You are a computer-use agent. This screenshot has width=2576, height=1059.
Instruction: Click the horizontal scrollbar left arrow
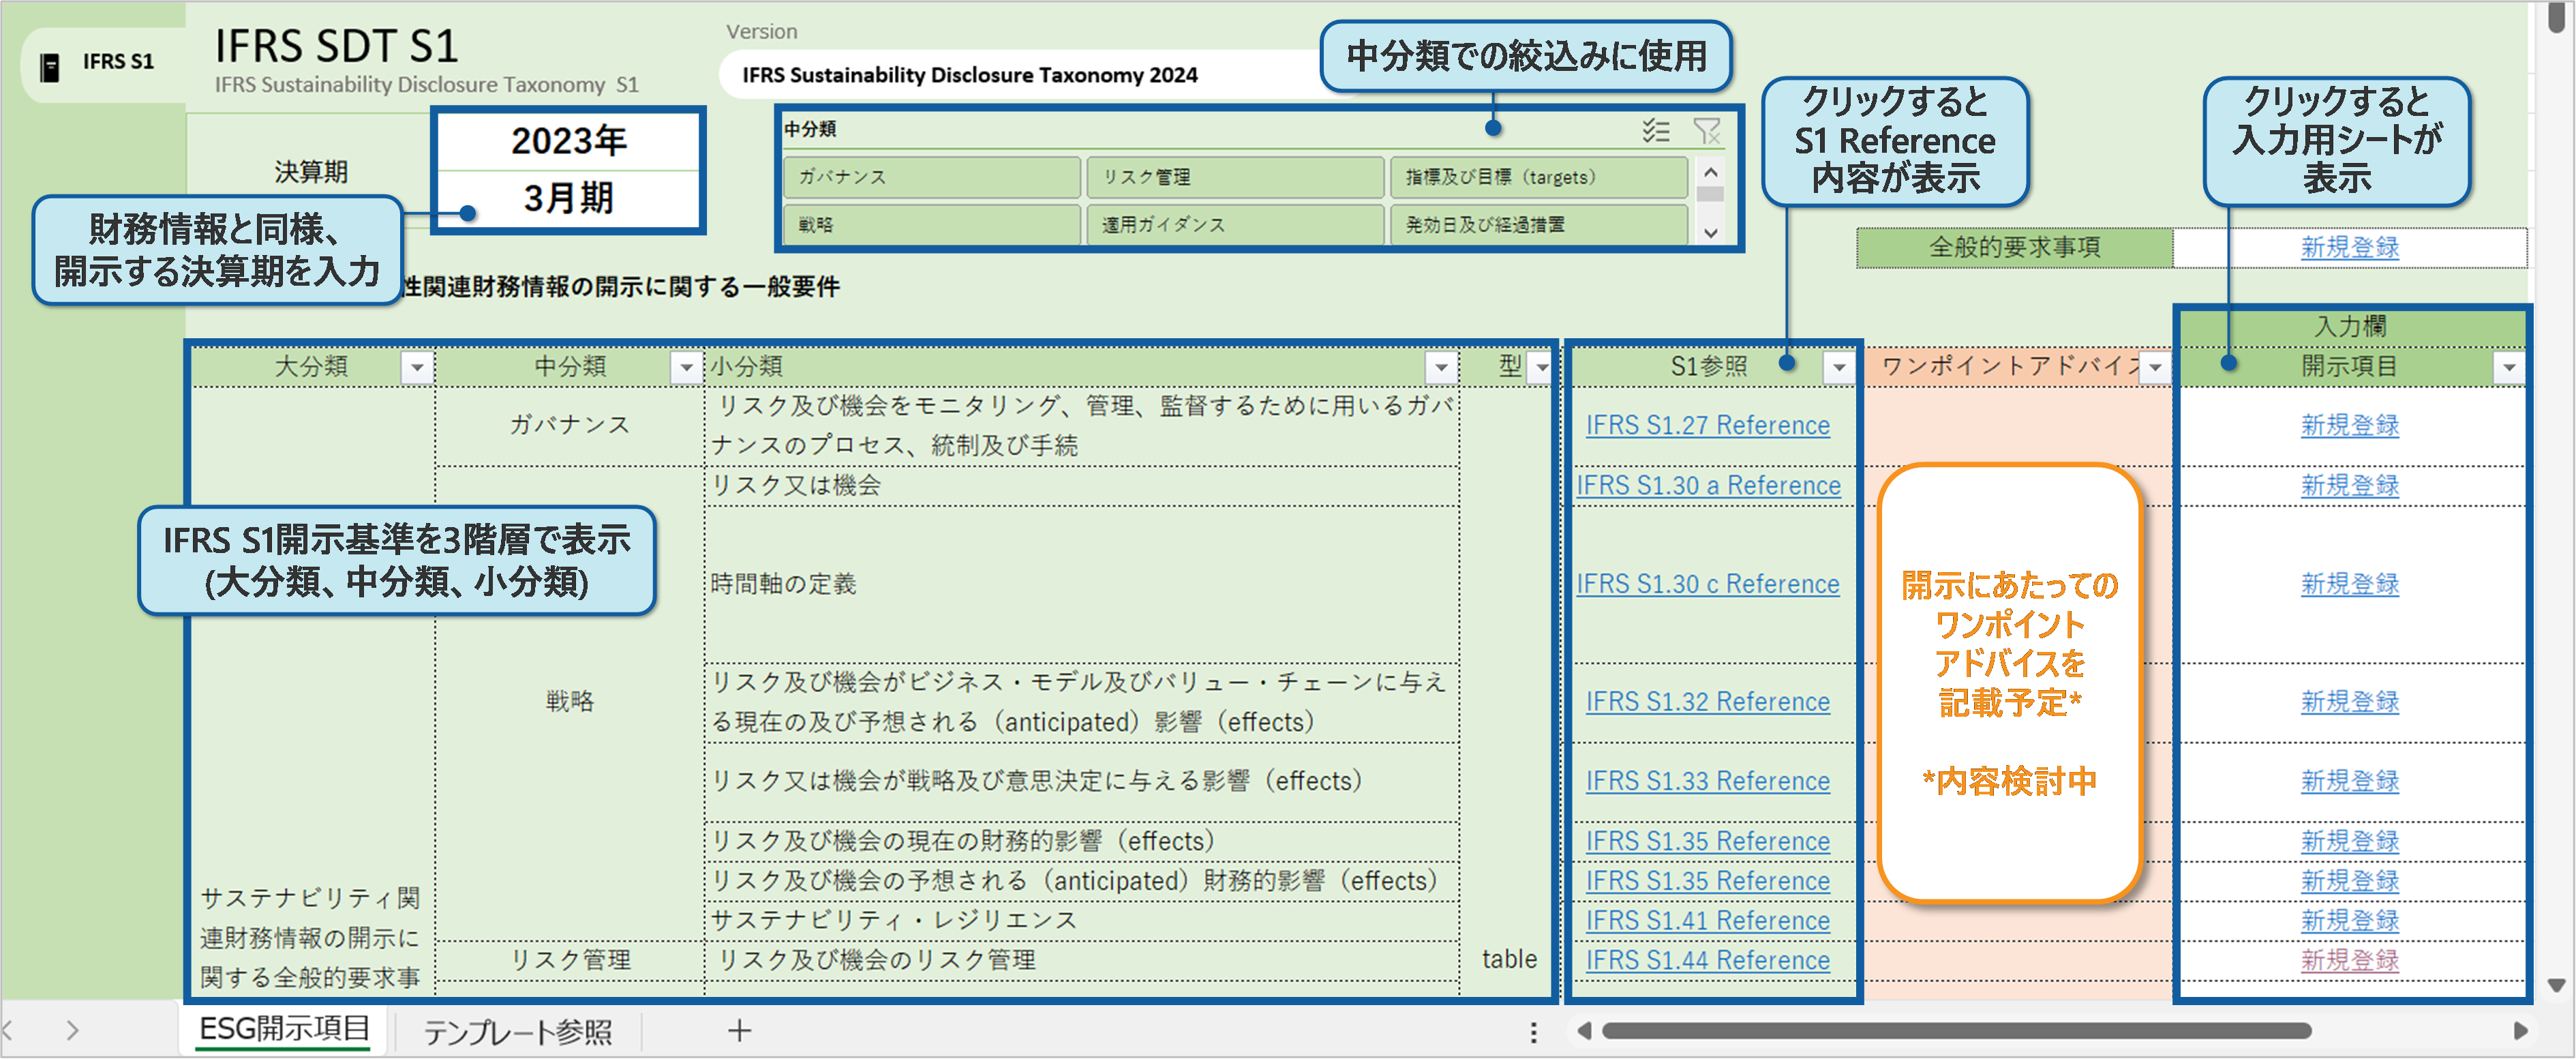coord(1585,1031)
